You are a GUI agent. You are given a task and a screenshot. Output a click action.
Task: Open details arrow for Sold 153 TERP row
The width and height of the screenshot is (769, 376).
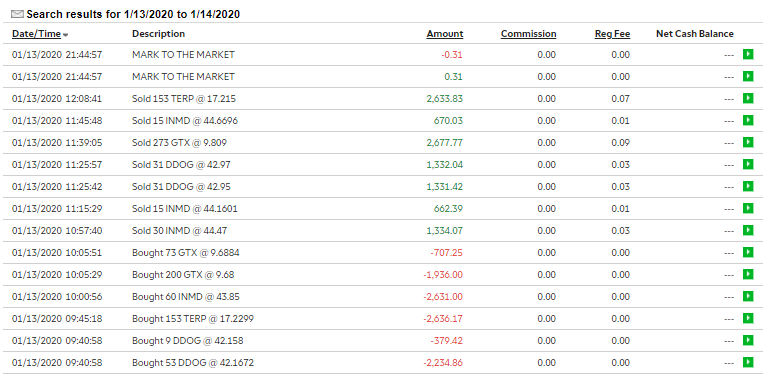(748, 98)
